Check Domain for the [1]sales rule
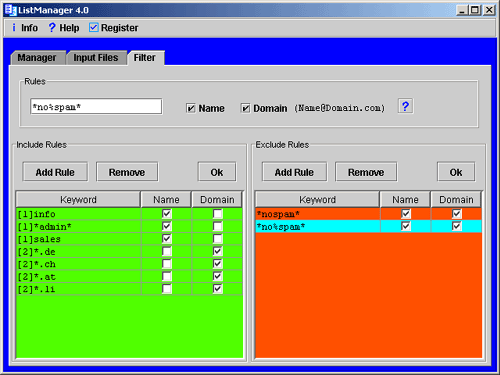The height and width of the screenshot is (375, 500). tap(217, 239)
